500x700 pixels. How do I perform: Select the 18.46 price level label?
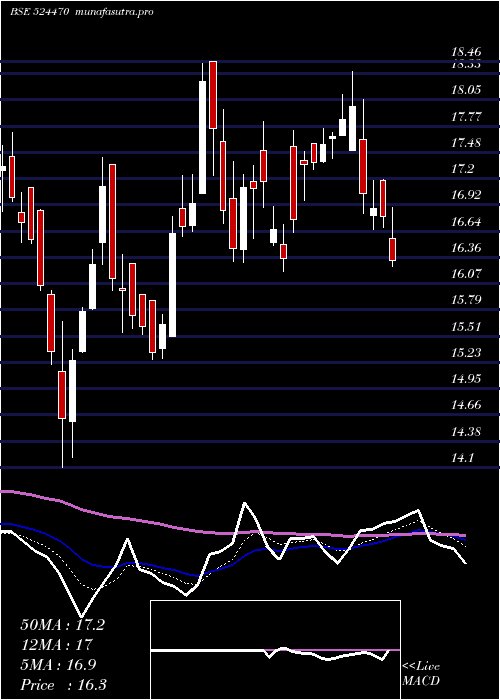point(467,53)
